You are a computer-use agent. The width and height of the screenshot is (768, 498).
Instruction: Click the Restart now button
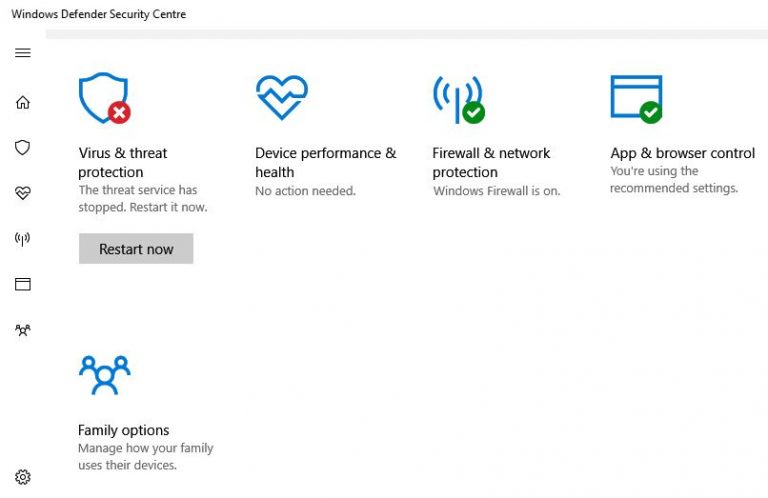click(x=136, y=249)
